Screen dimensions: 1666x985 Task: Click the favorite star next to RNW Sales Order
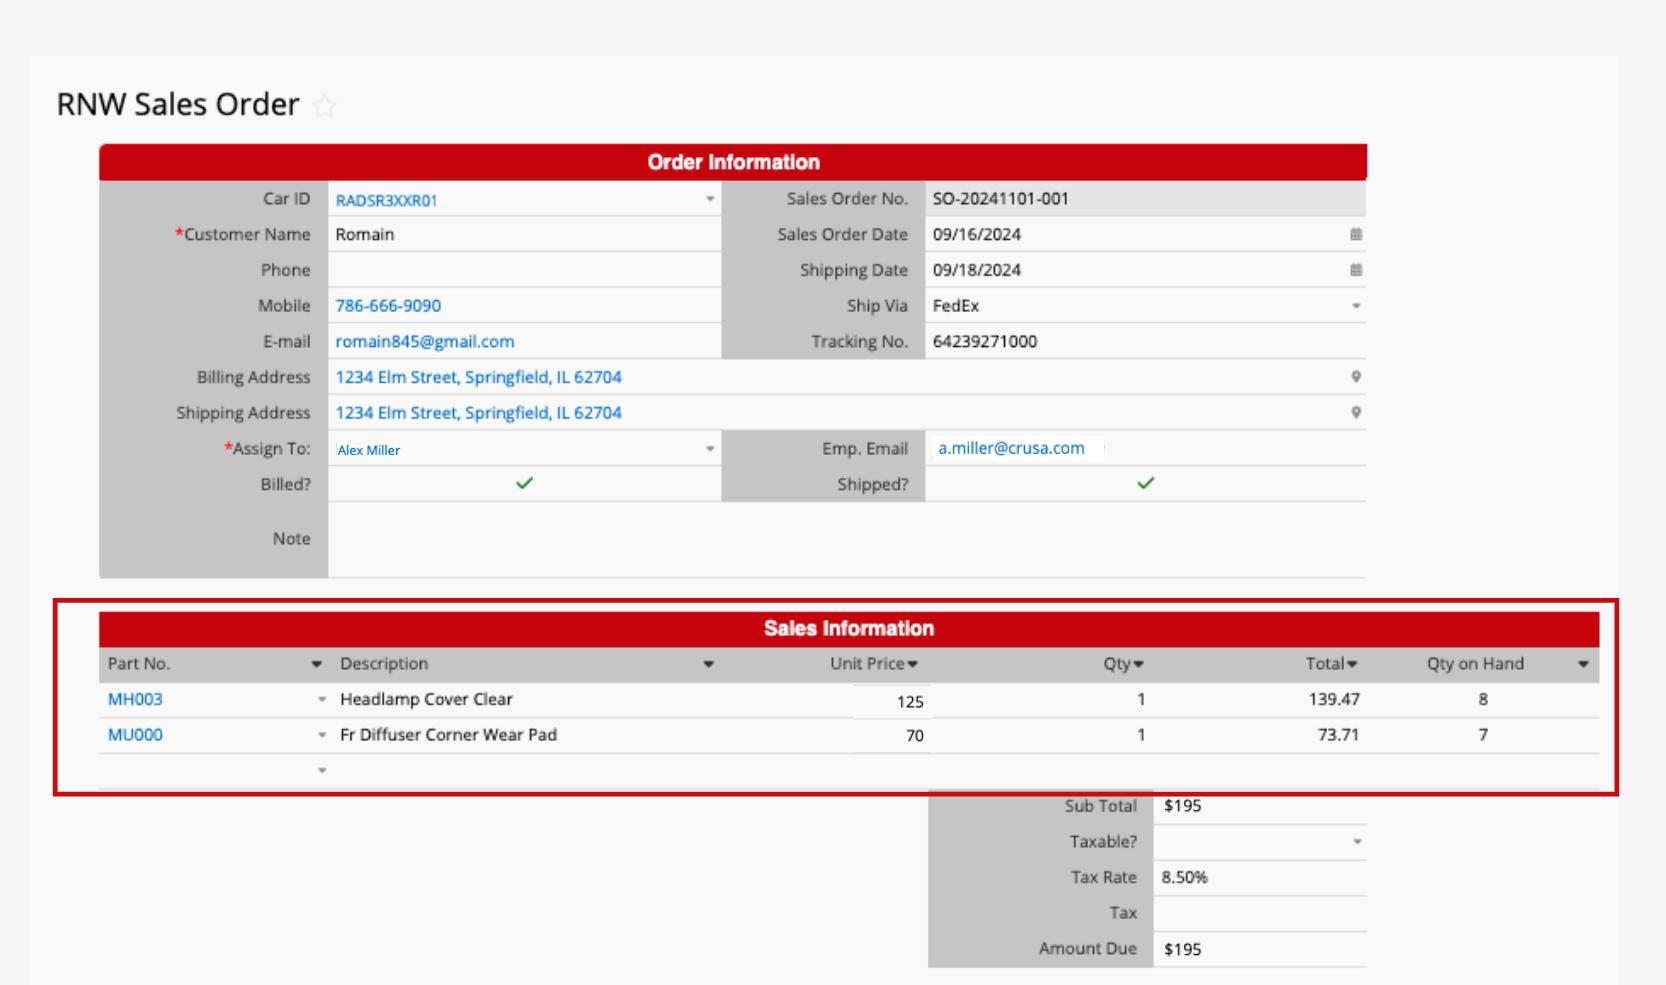click(x=324, y=106)
